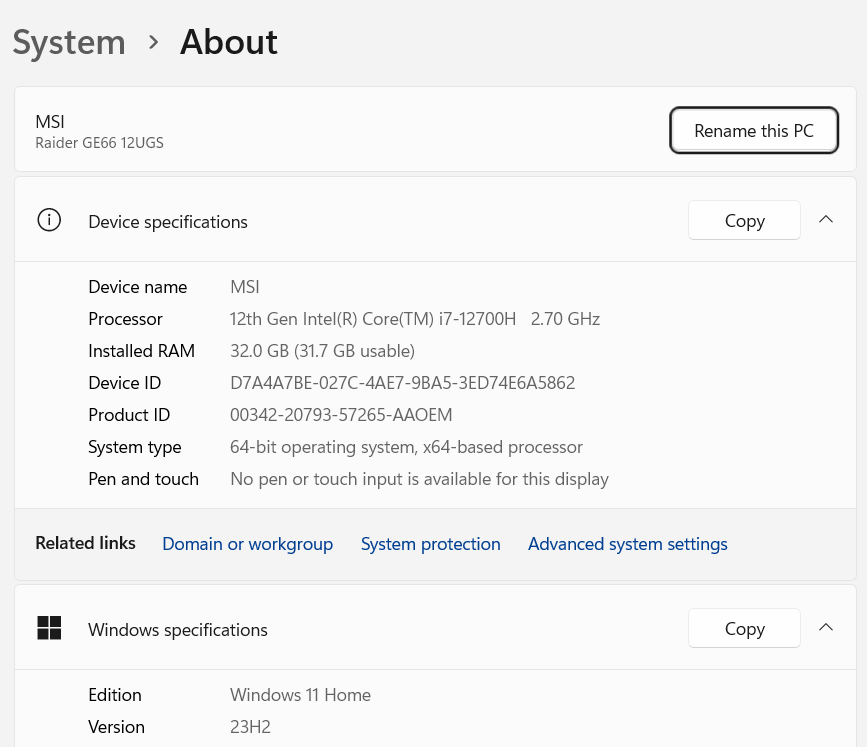
Task: Click the Device ID label
Action: point(124,383)
